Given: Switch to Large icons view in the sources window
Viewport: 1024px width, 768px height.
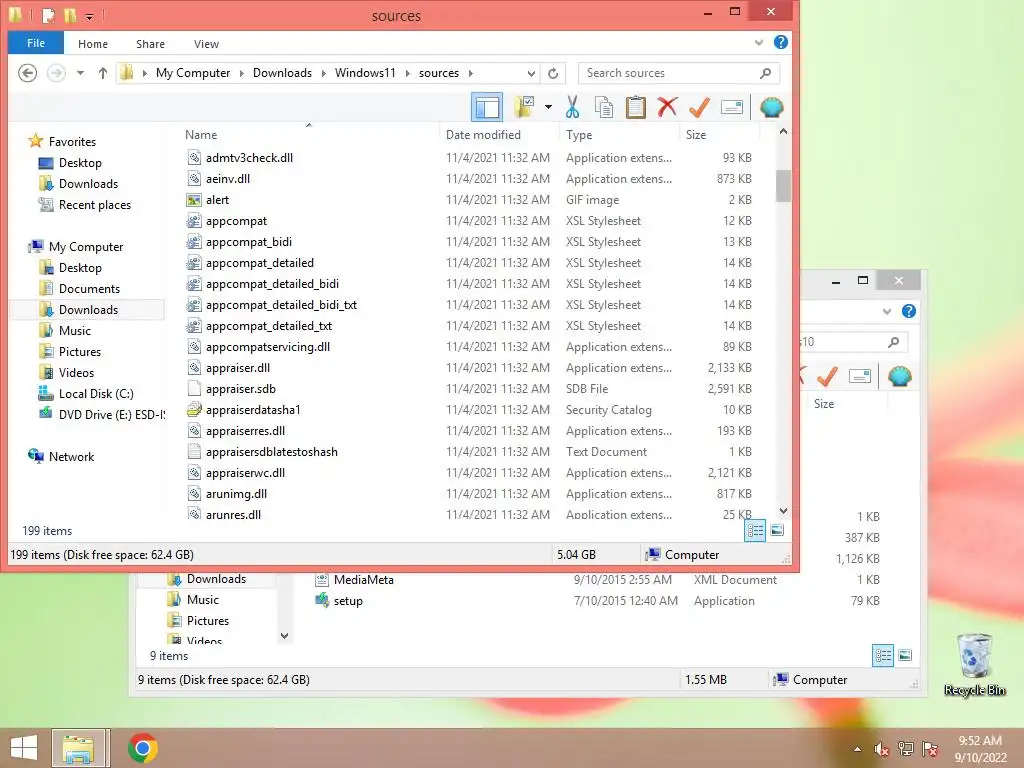Looking at the screenshot, I should 777,530.
